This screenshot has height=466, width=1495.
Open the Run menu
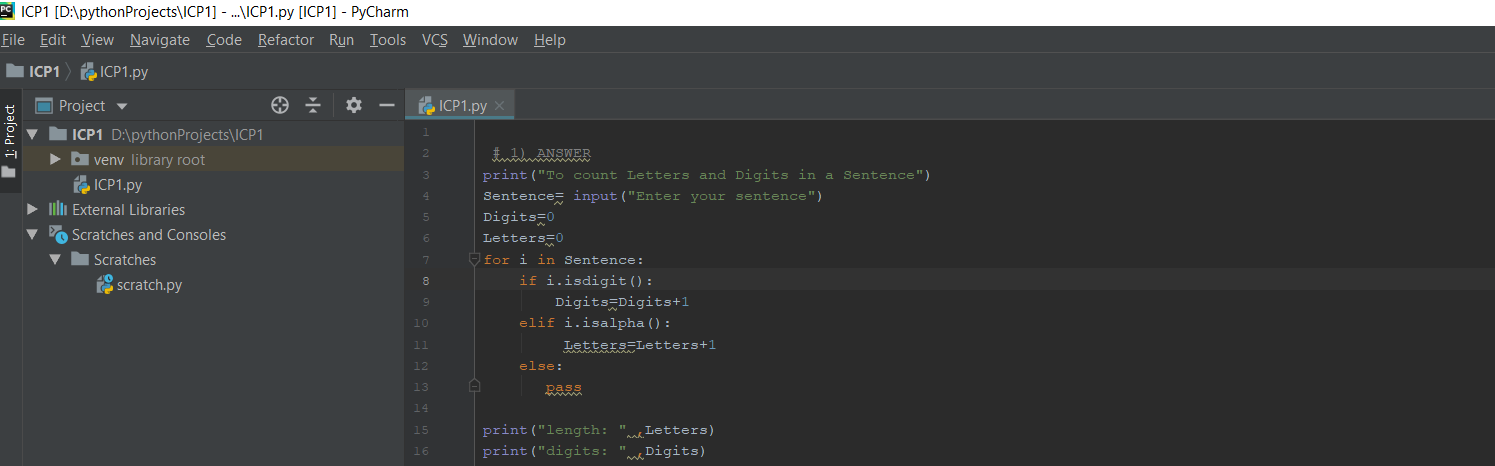(342, 40)
